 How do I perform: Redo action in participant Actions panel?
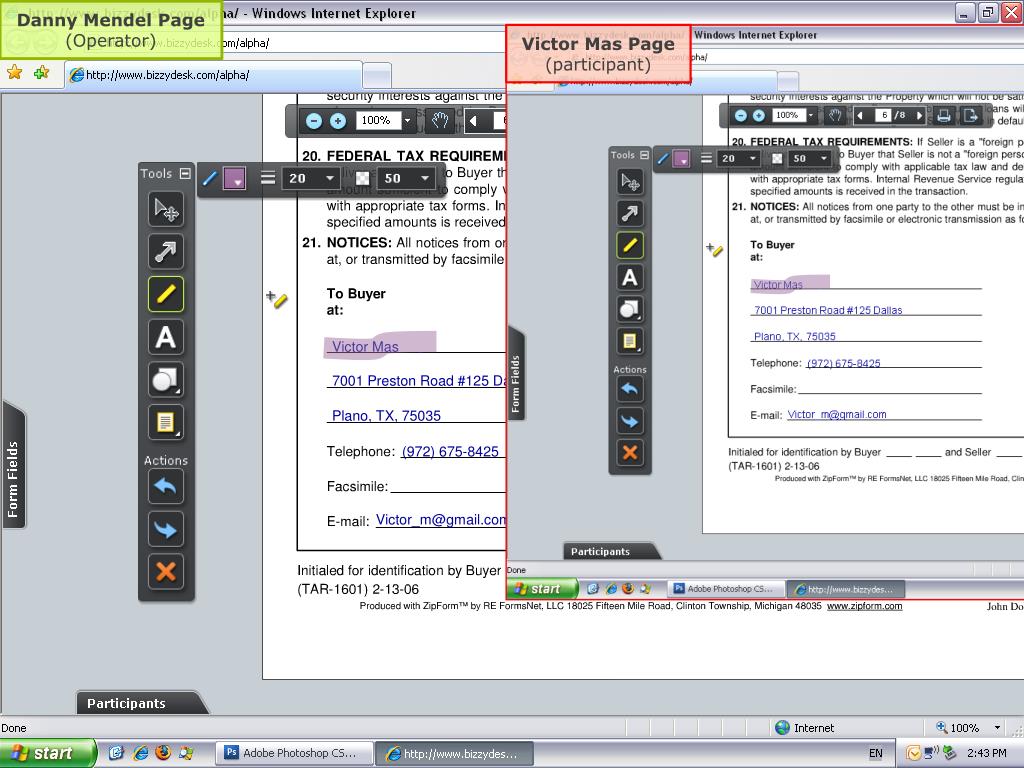(630, 421)
